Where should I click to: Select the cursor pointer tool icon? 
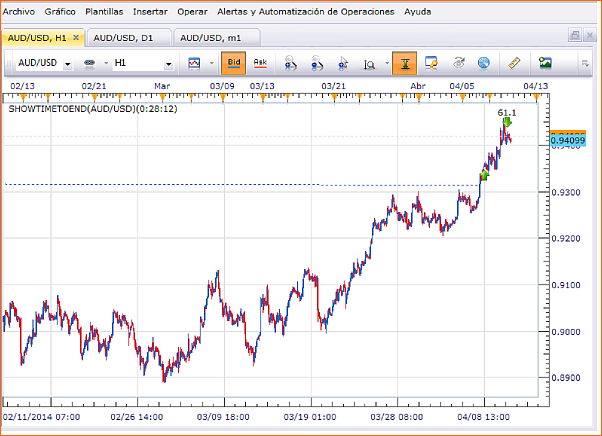click(x=343, y=63)
